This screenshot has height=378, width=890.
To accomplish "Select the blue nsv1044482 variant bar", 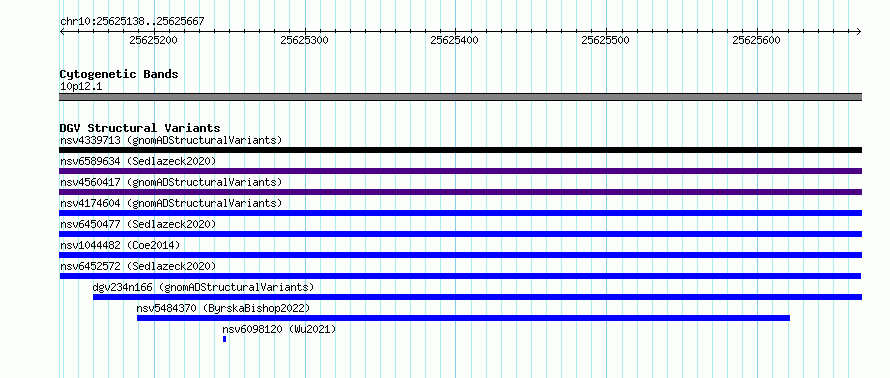I will pyautogui.click(x=461, y=255).
